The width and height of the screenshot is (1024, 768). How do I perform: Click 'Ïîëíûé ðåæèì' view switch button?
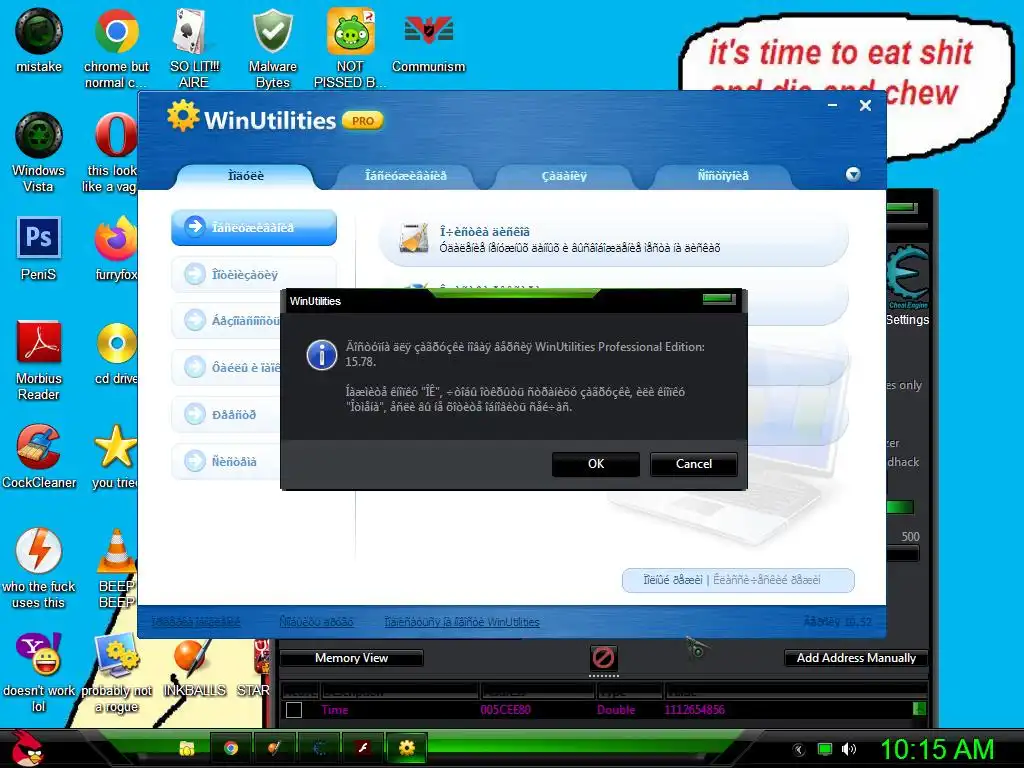tap(673, 580)
